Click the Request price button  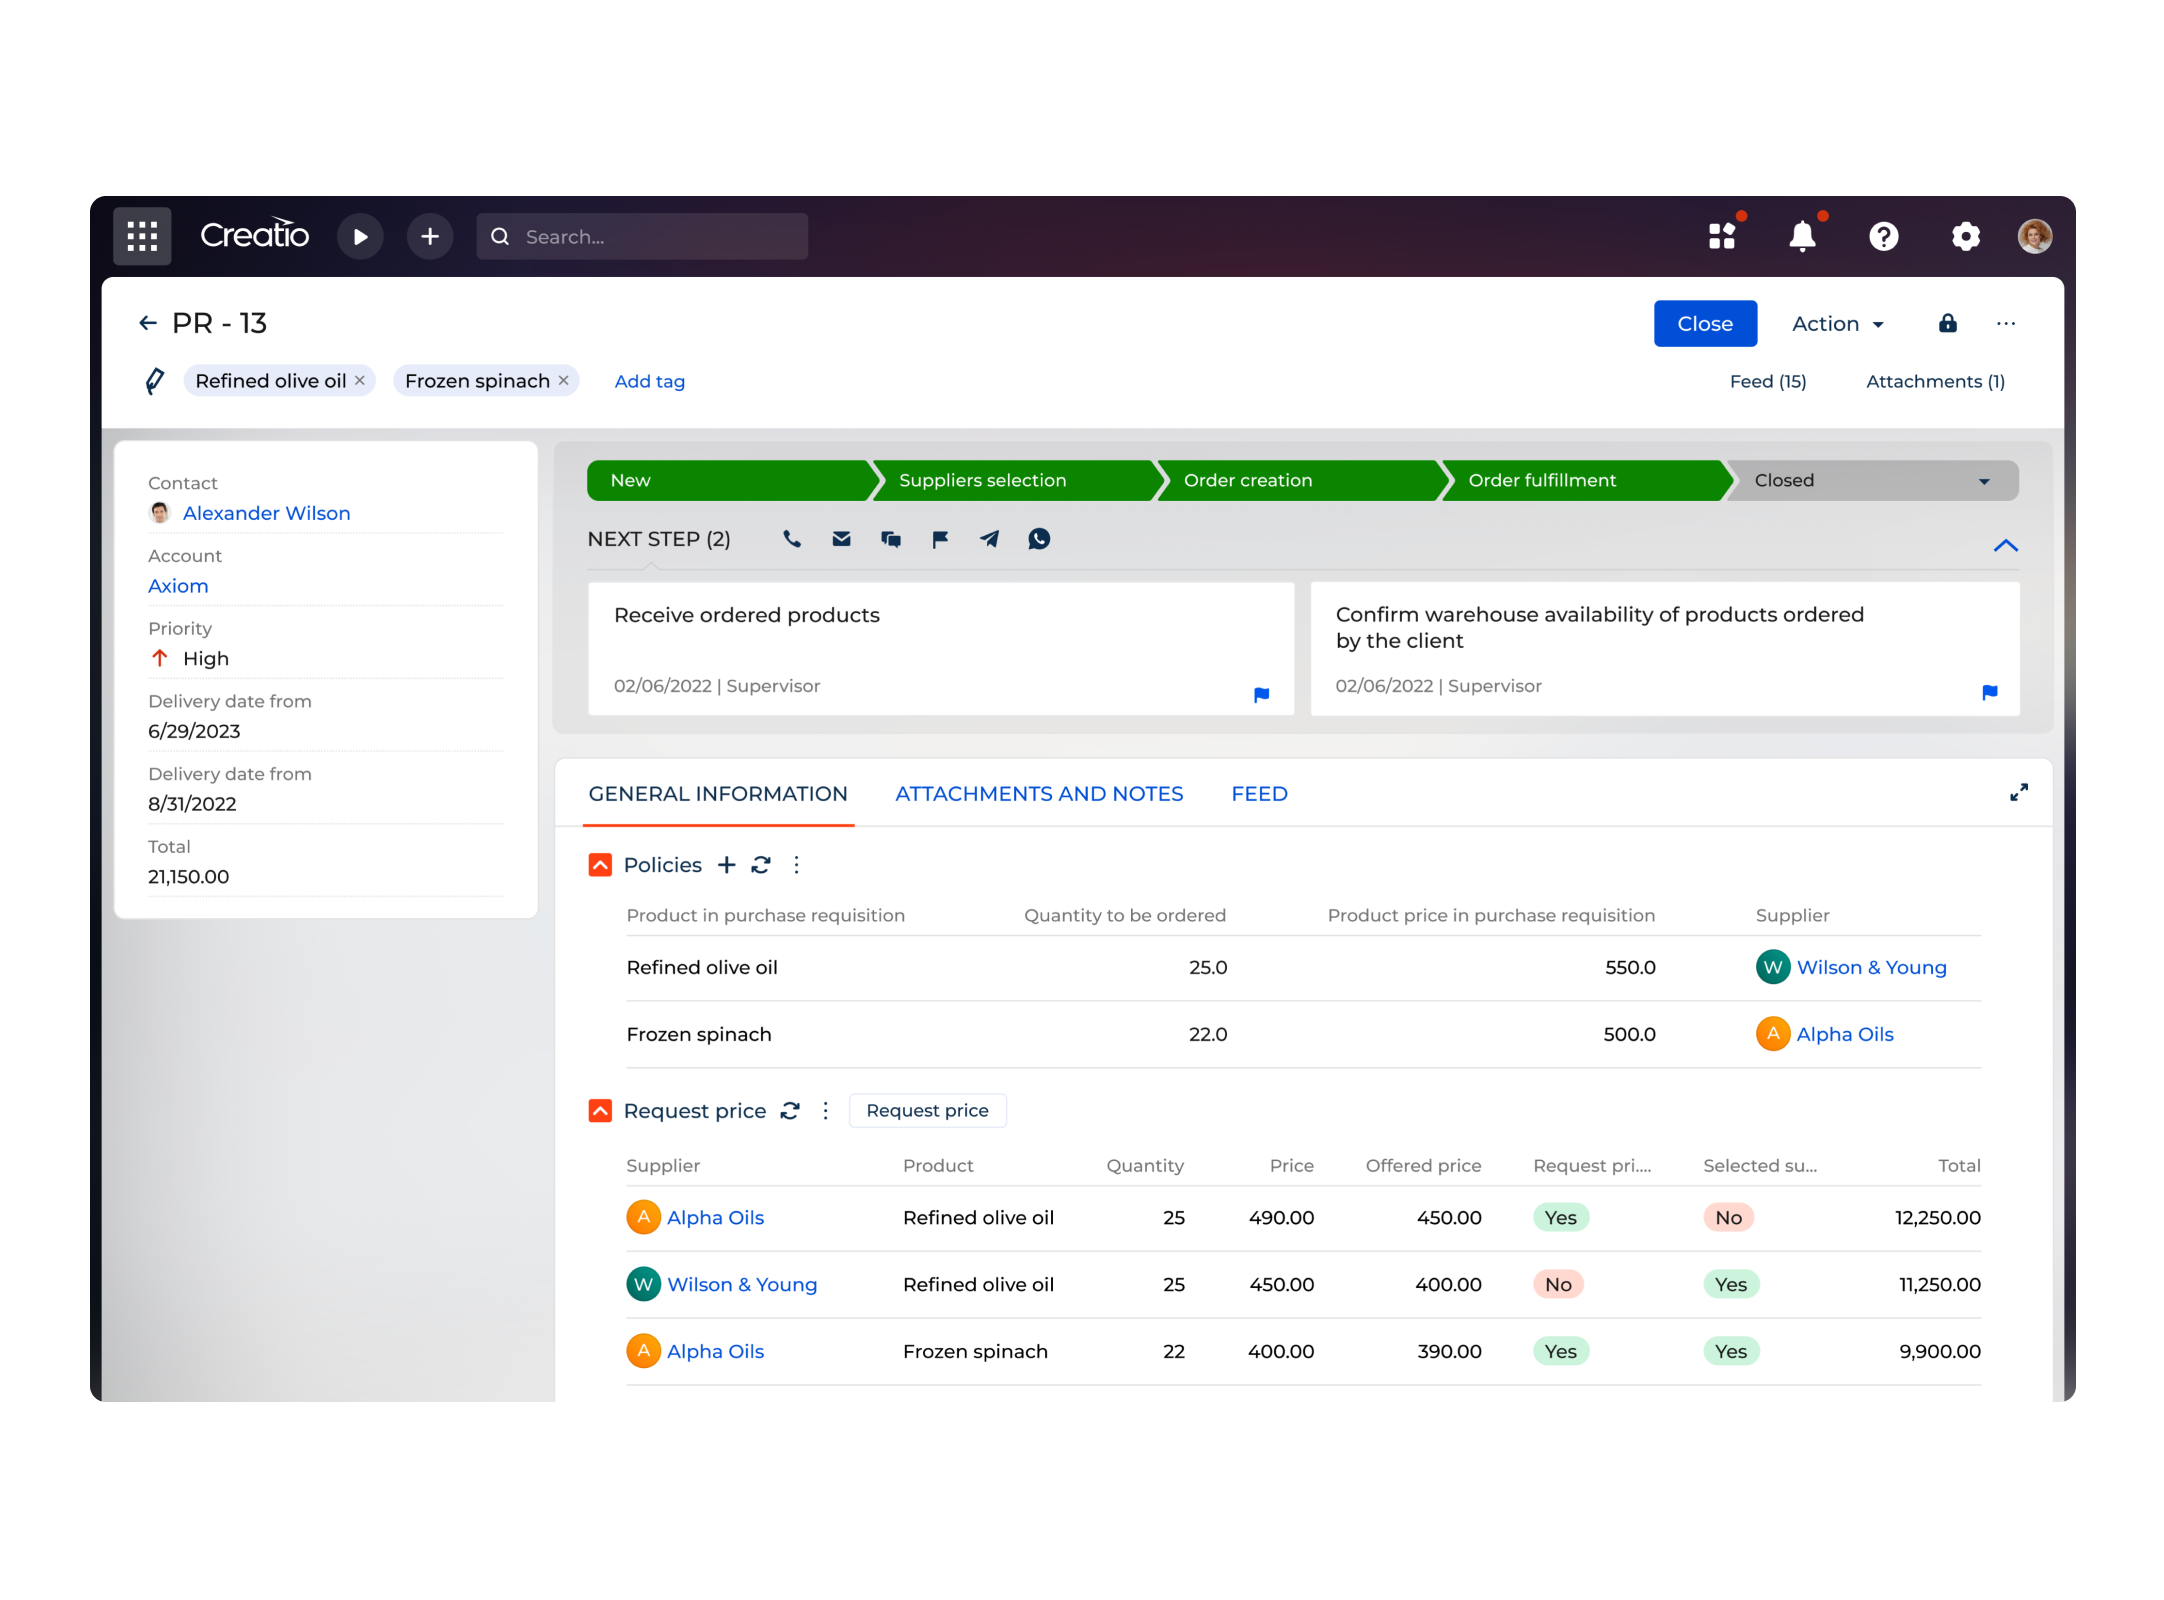[x=927, y=1110]
